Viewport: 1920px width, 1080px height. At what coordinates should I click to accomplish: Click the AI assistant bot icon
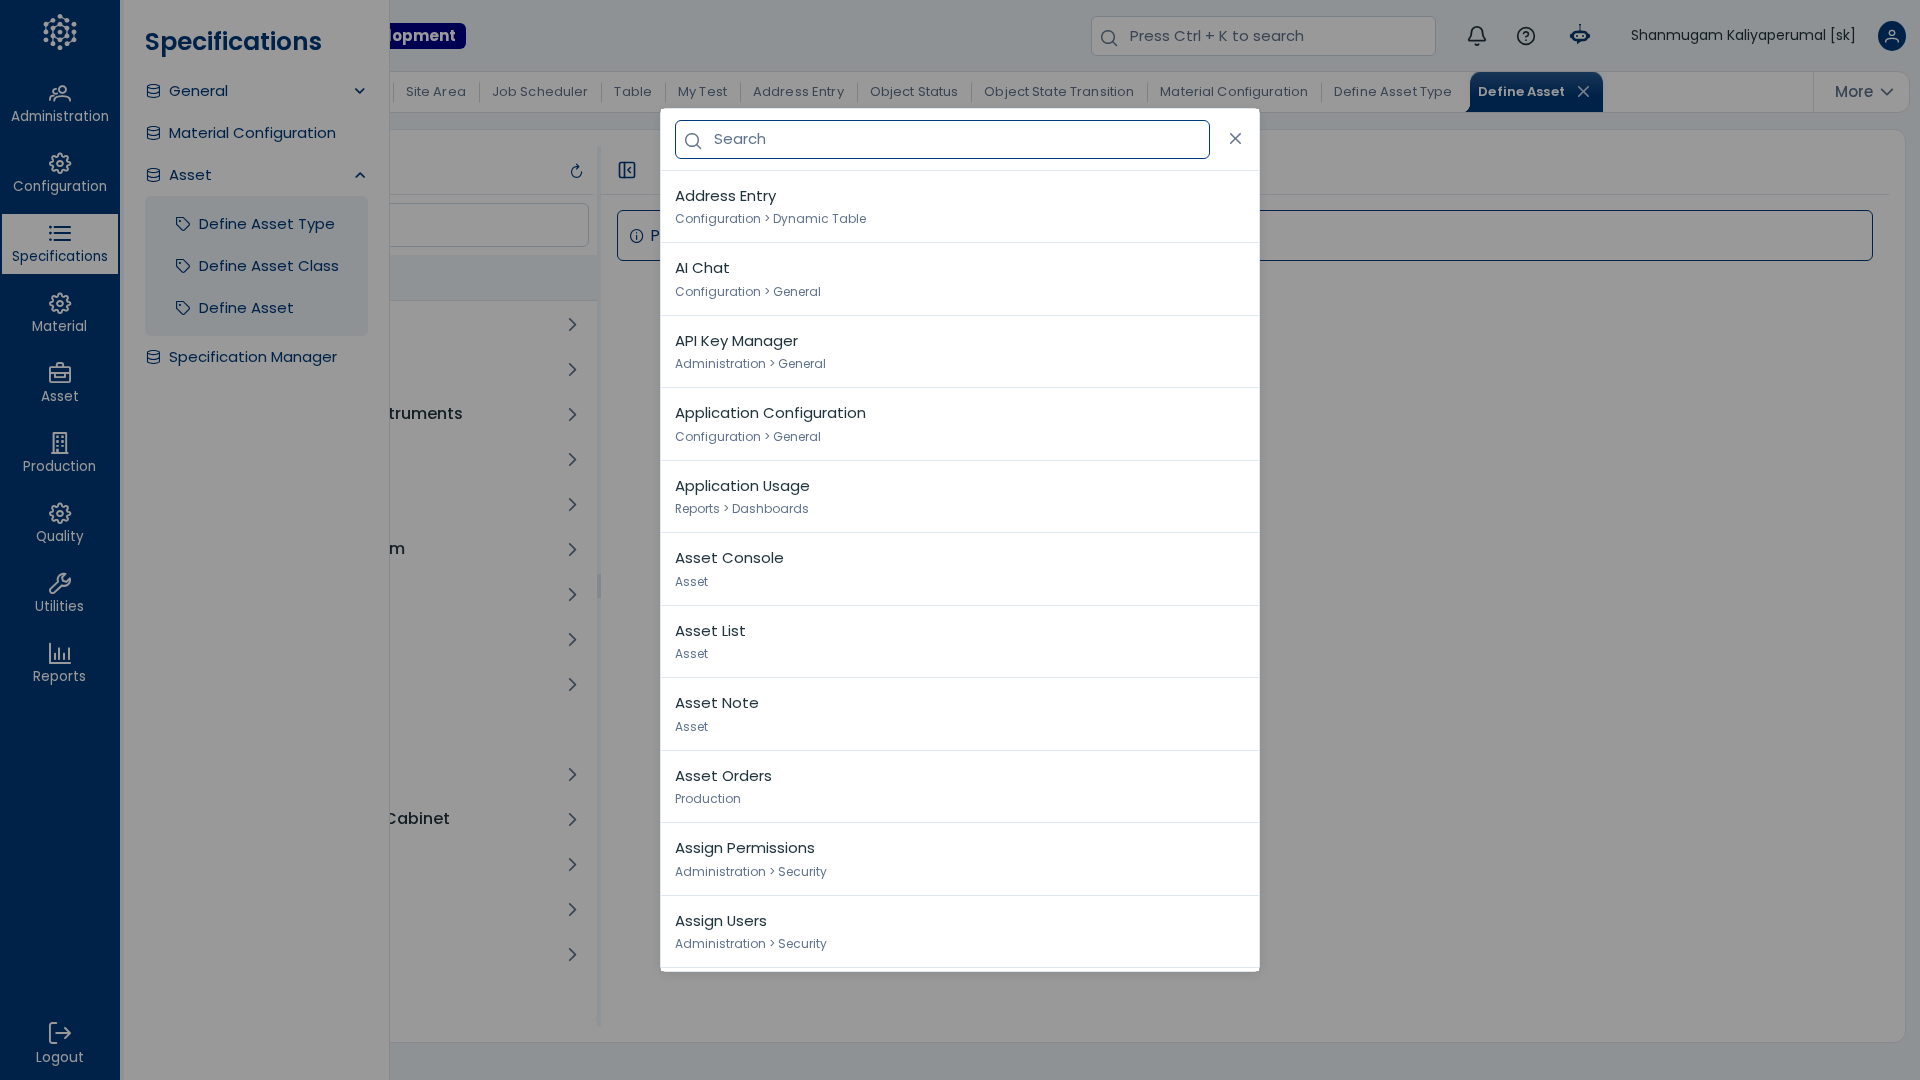point(1580,36)
